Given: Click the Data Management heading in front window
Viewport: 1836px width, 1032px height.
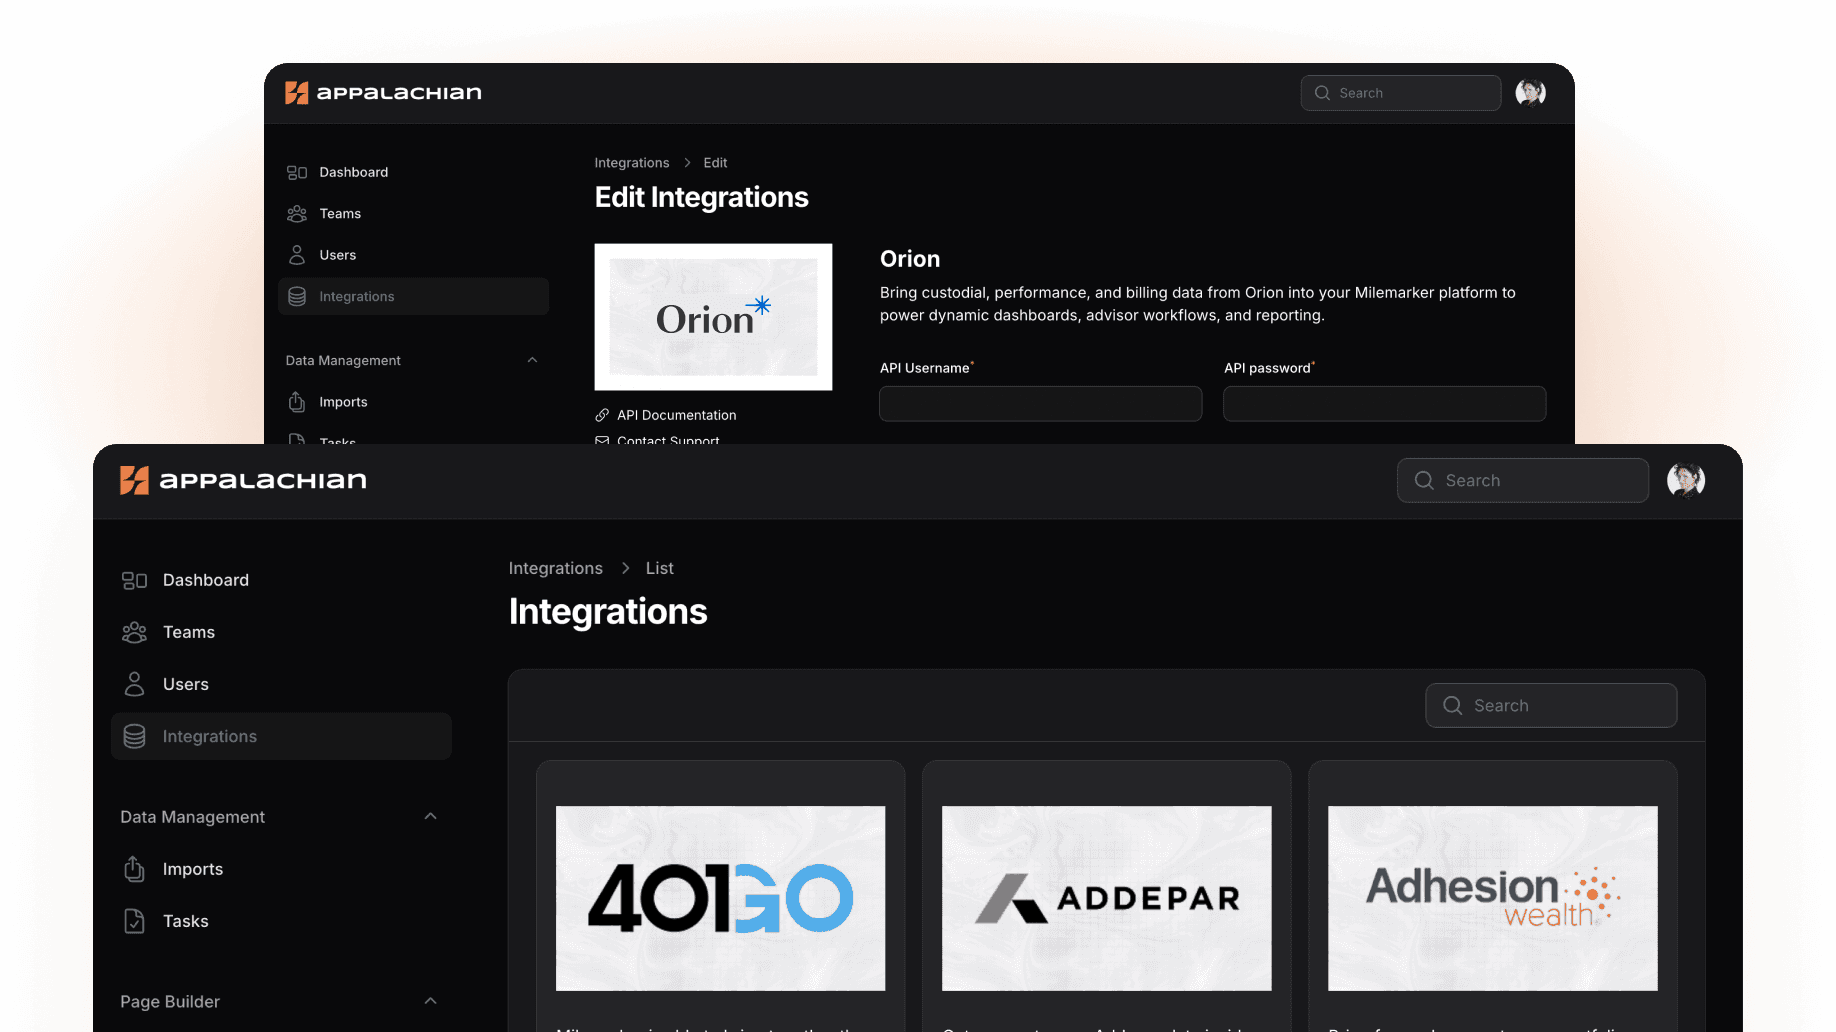Looking at the screenshot, I should 192,817.
